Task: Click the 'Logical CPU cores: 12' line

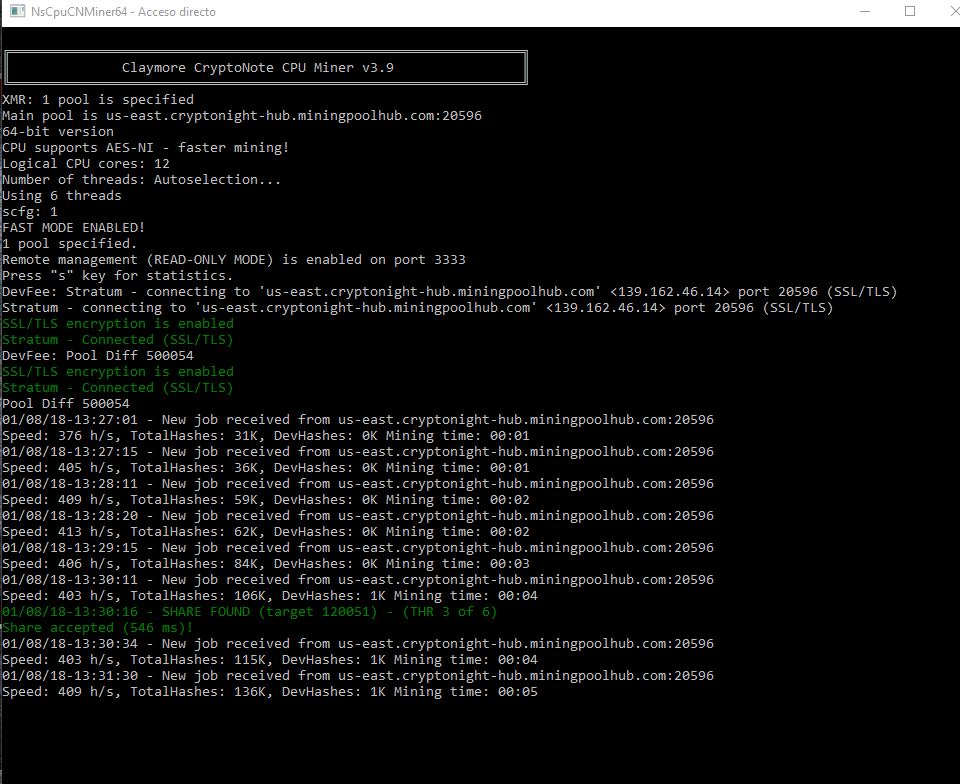Action: 86,163
